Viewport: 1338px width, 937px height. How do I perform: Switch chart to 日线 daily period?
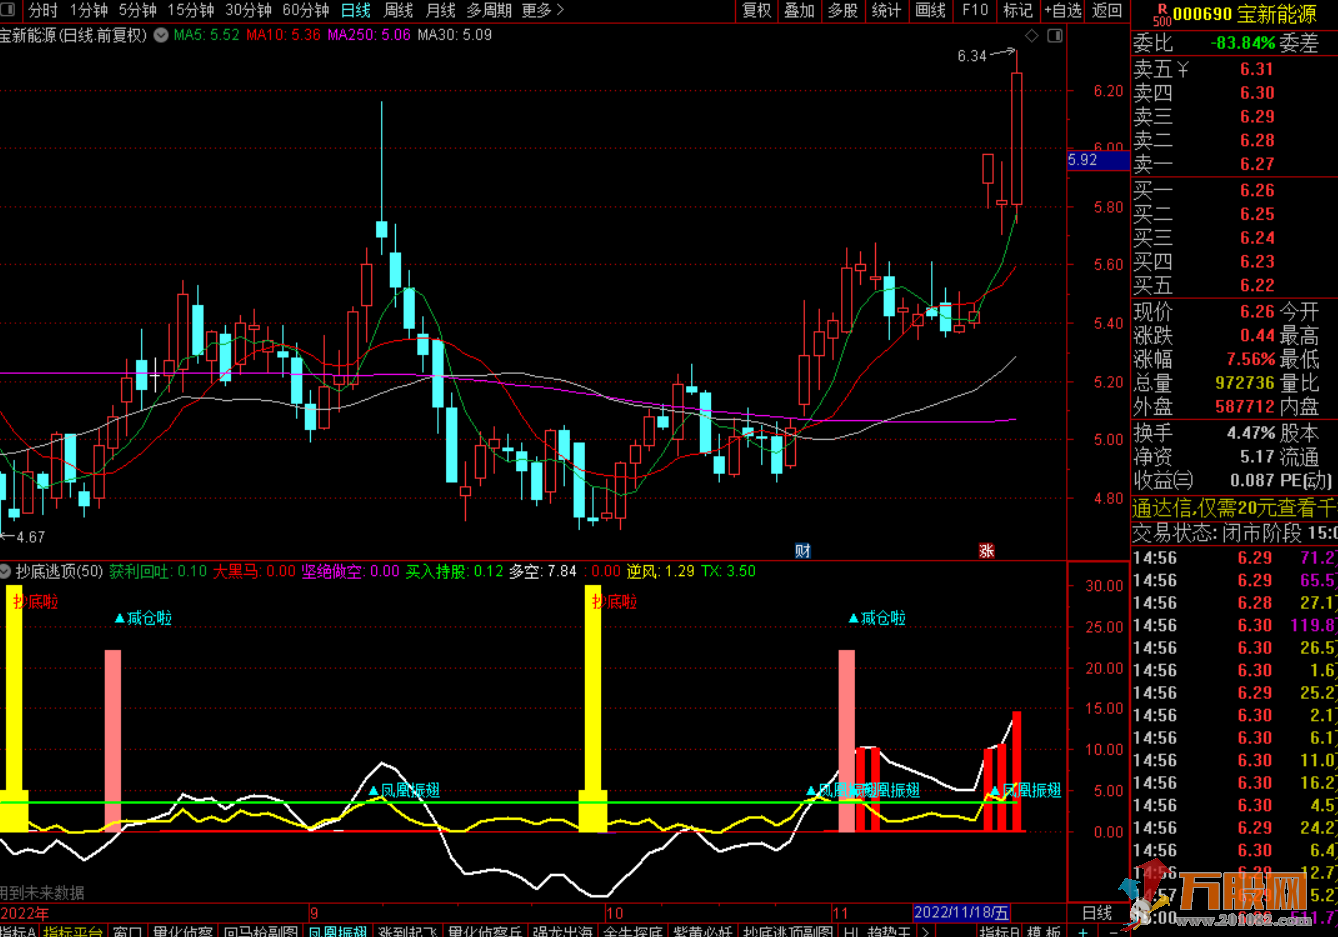click(x=355, y=10)
